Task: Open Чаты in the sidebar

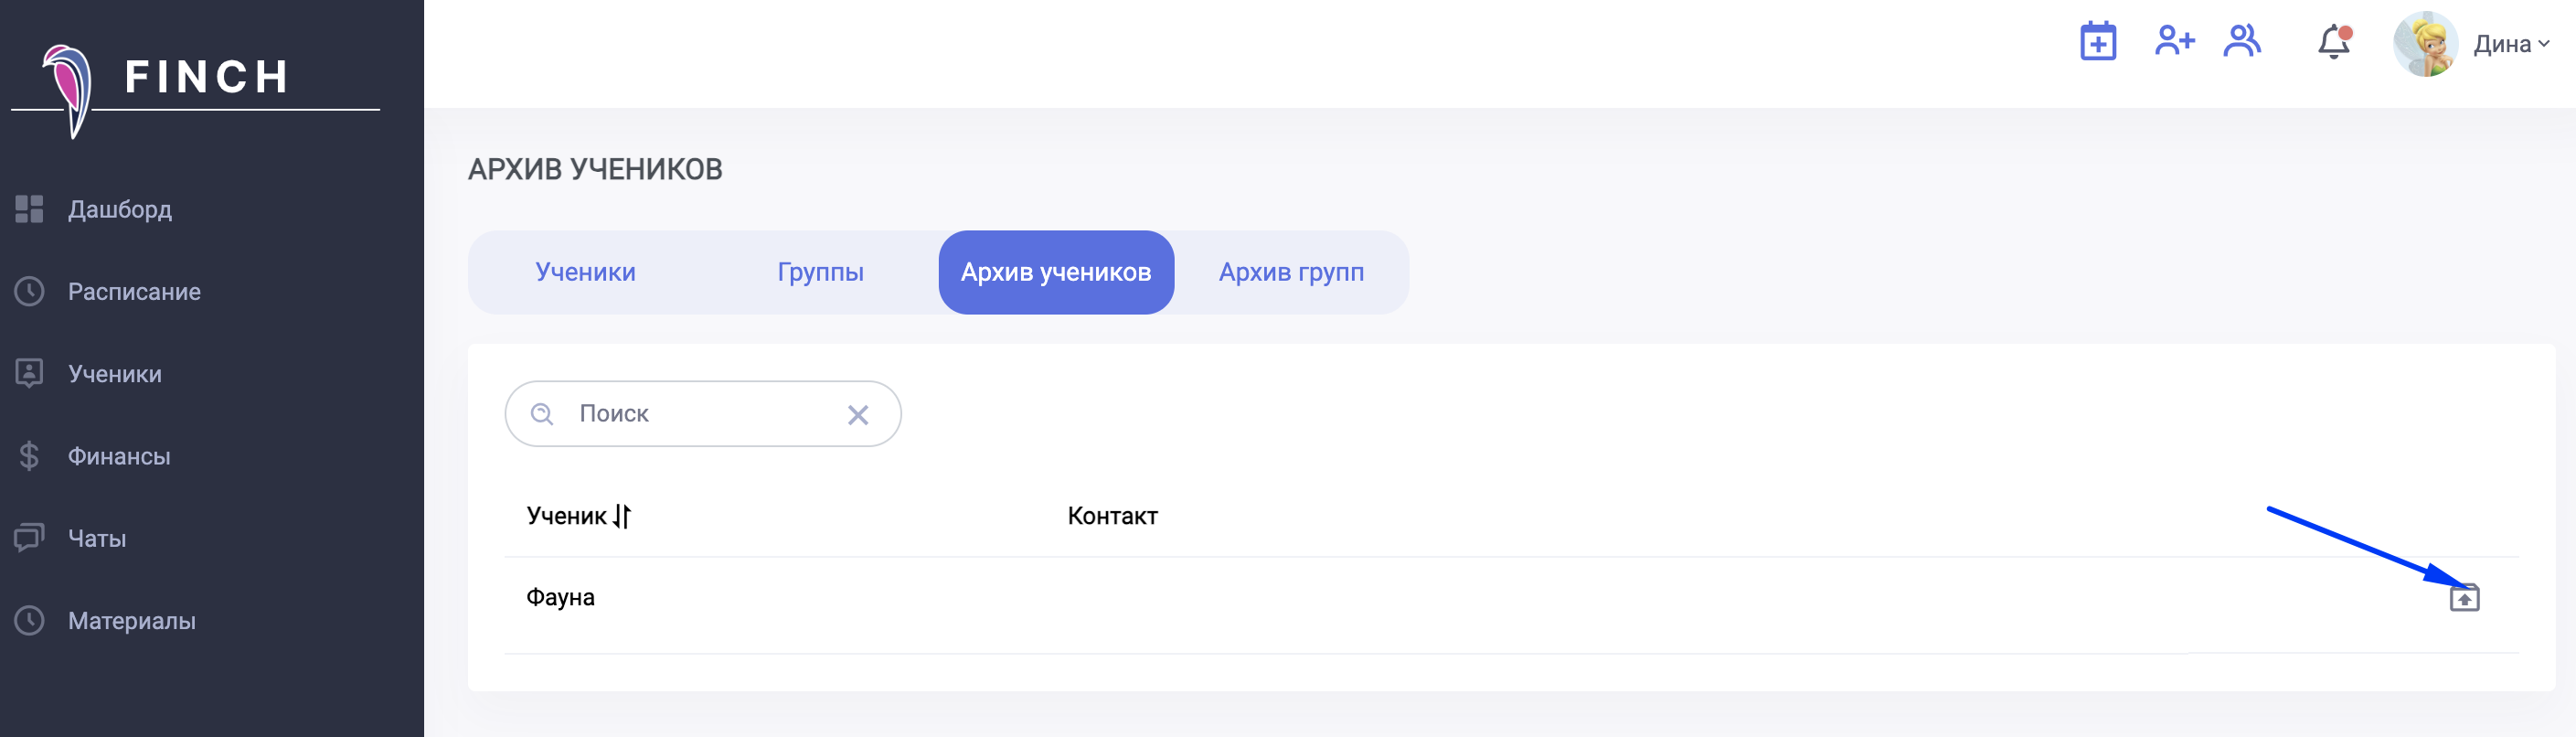Action: (x=97, y=538)
